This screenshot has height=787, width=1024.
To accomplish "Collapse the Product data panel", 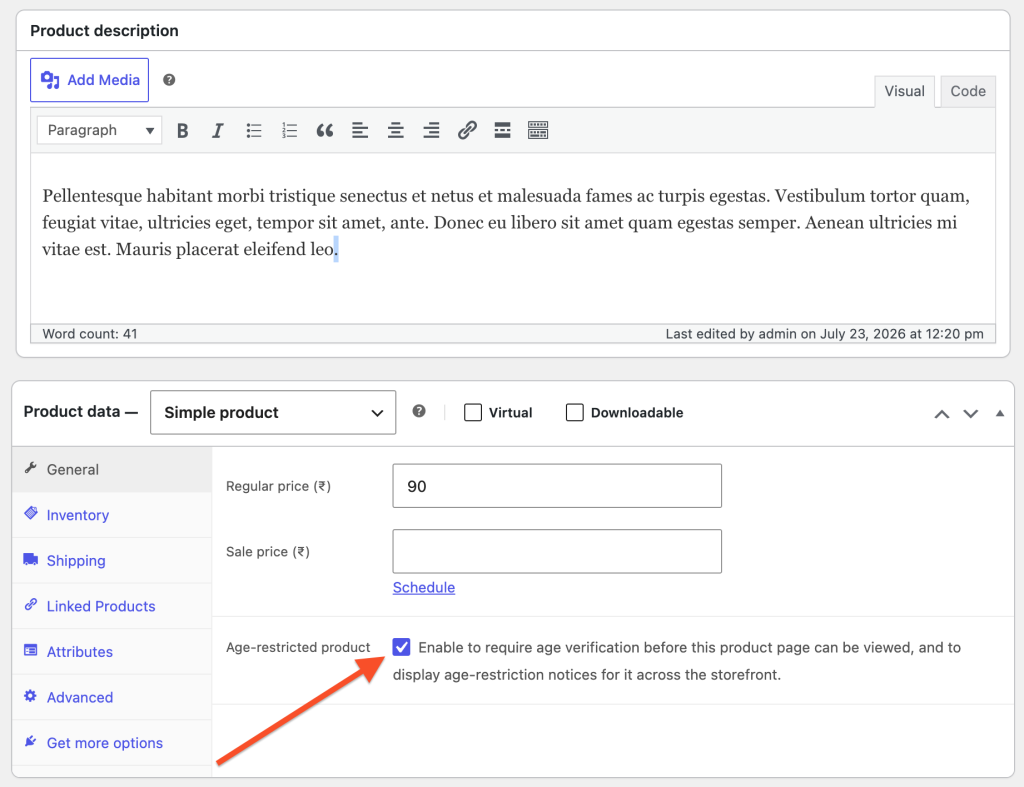I will tap(999, 413).
